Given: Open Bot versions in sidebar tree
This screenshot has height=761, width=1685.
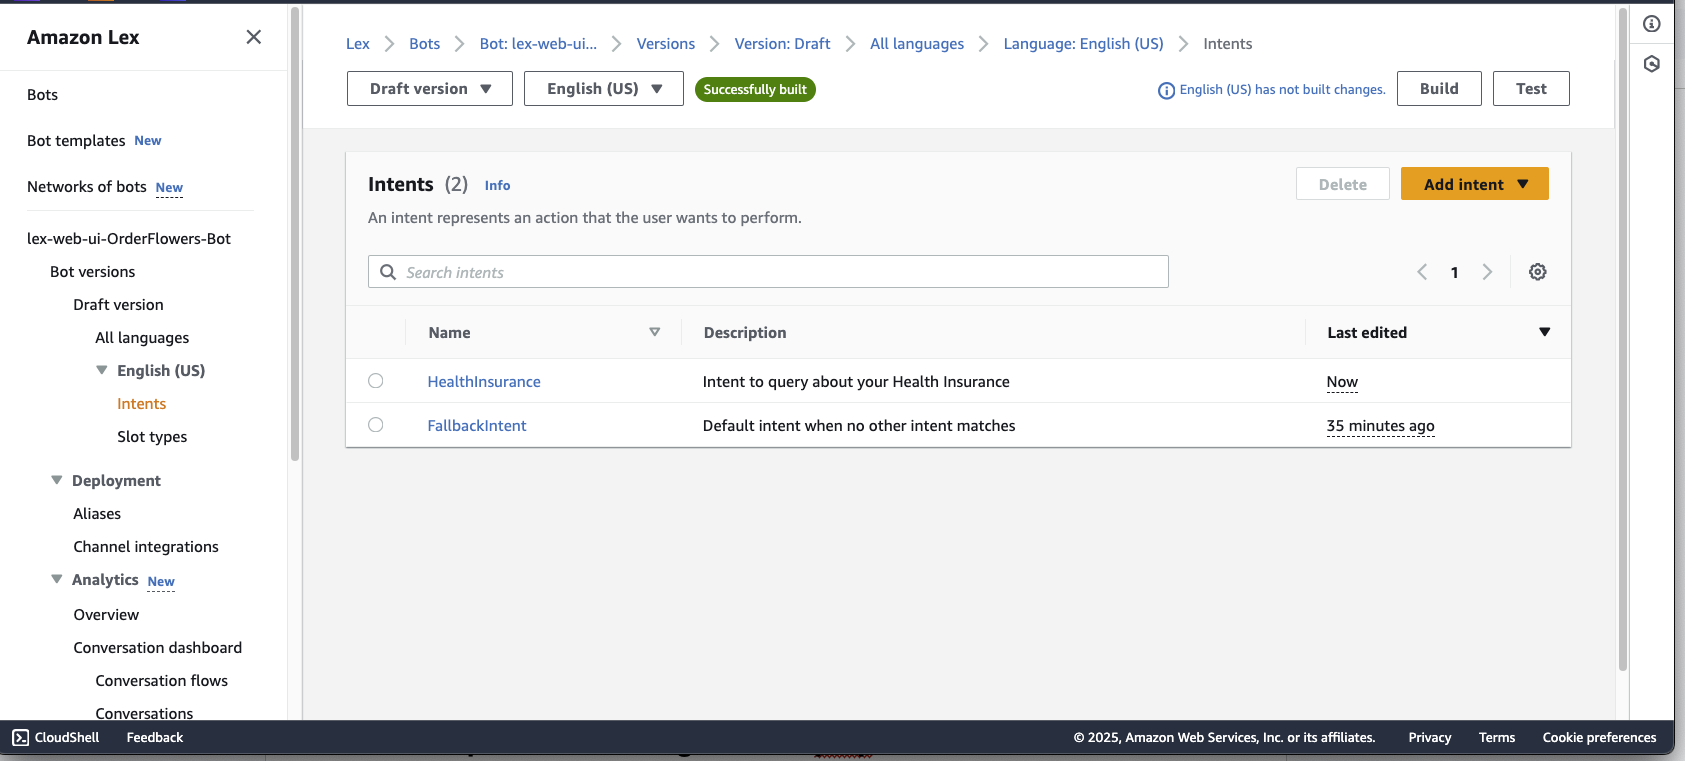Looking at the screenshot, I should click(93, 272).
